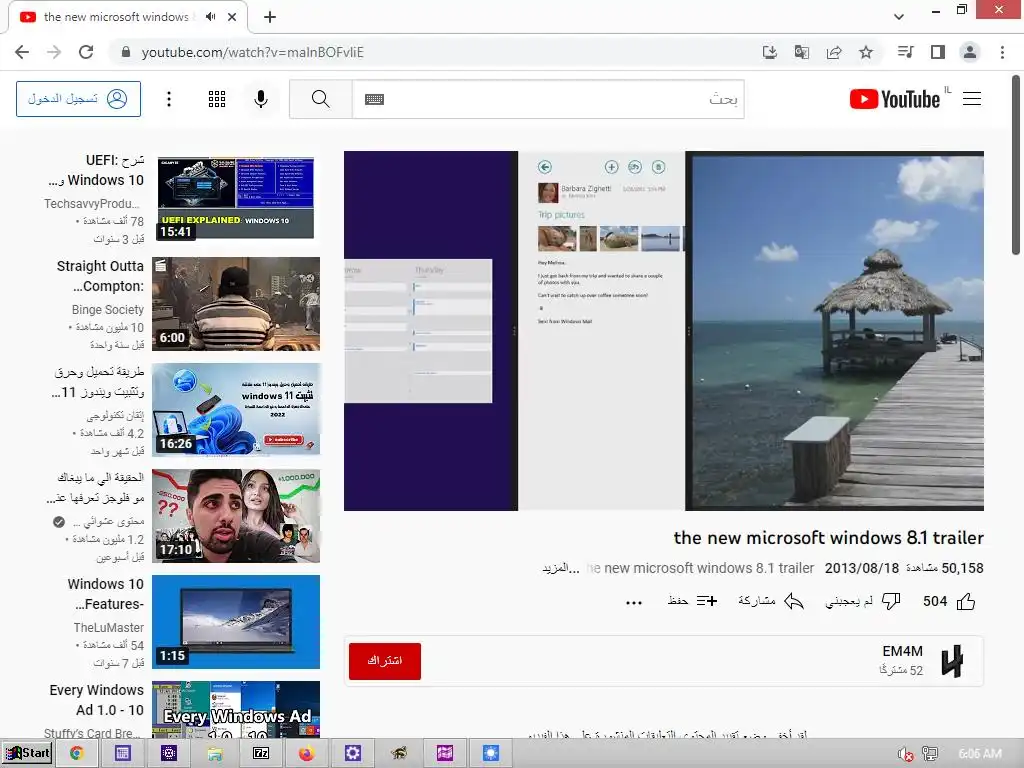
Task: Open the YouTube apps grid
Action: click(x=217, y=99)
